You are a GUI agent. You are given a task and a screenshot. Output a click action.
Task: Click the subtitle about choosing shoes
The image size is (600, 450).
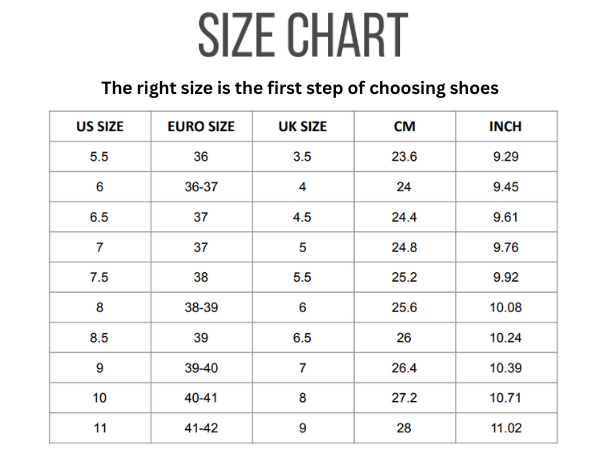pos(300,88)
